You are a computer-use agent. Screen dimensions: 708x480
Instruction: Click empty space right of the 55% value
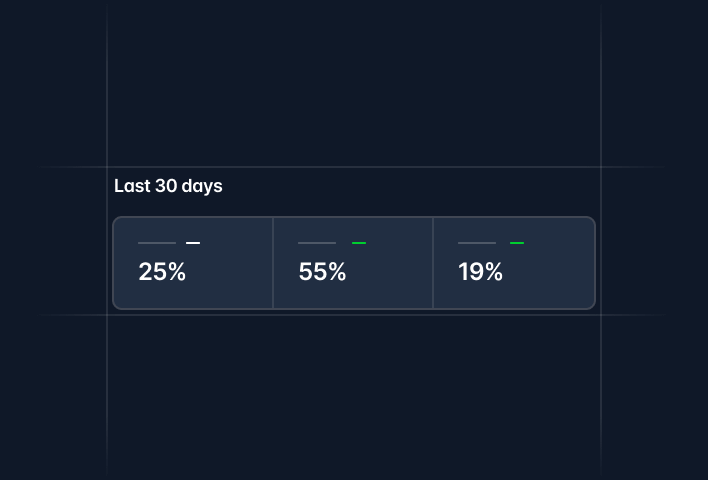coord(390,272)
